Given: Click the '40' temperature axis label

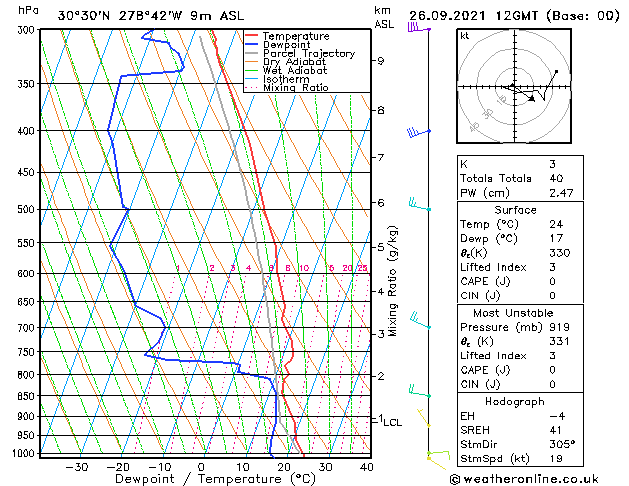Looking at the screenshot, I should coord(367,468).
